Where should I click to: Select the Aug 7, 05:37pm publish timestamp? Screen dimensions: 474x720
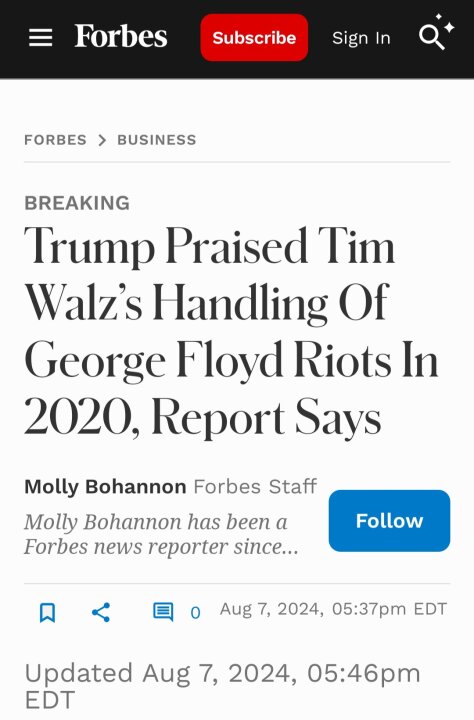[x=333, y=609]
